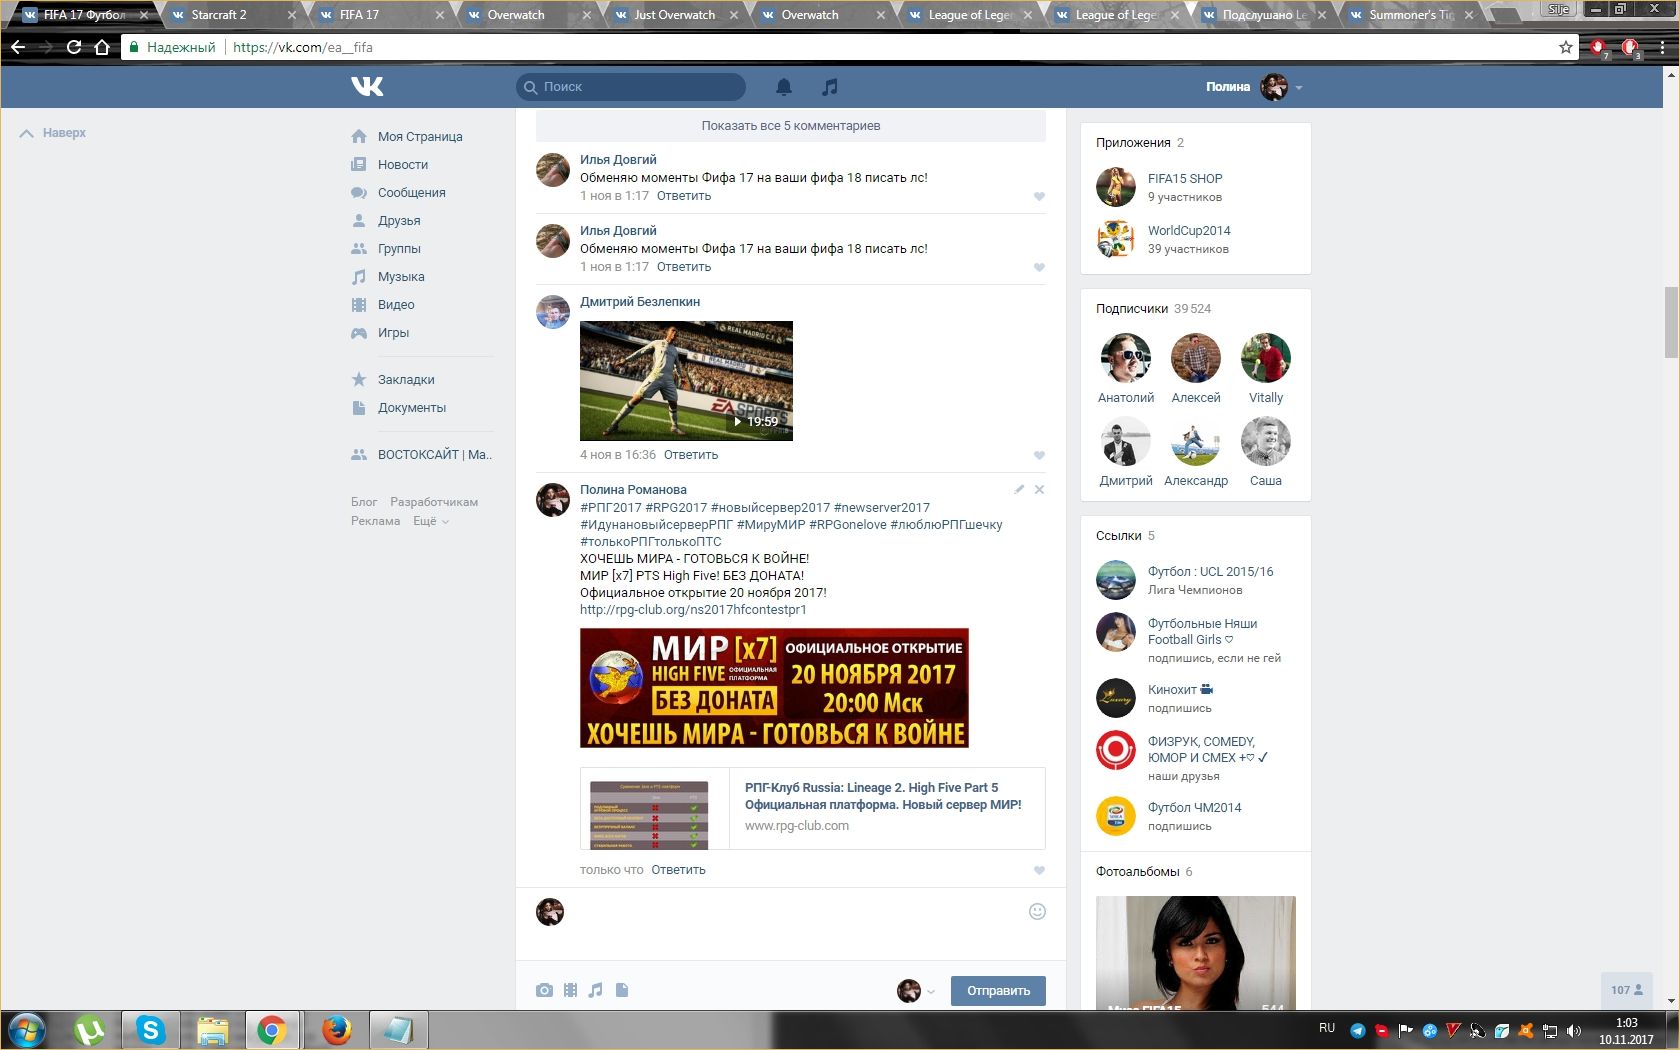Like Дмитрий Безлепкин's comment heart
This screenshot has height=1050, width=1680.
[1039, 455]
